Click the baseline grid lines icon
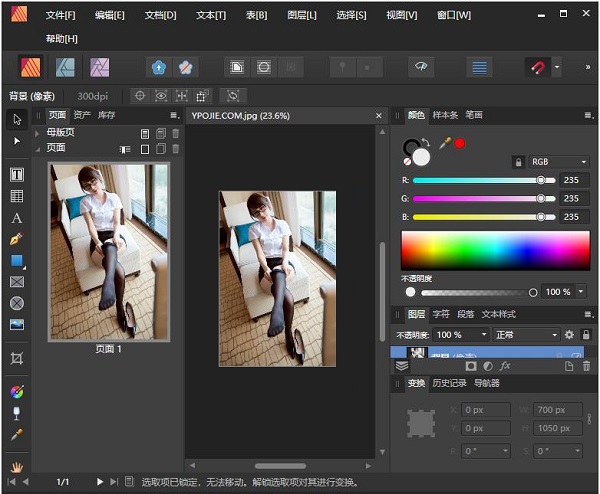The image size is (600, 494). pos(479,68)
